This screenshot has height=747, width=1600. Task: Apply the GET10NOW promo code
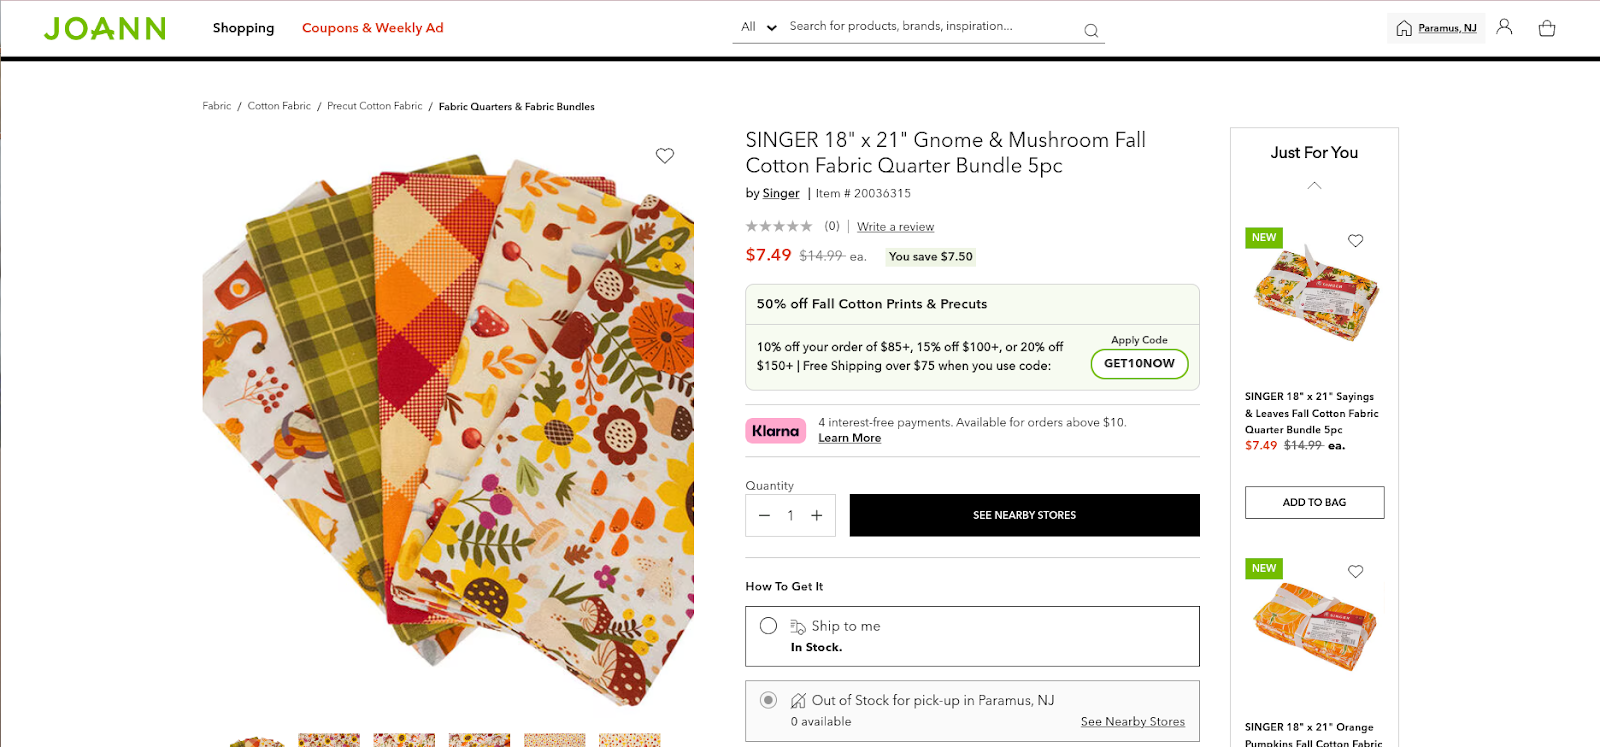point(1139,364)
